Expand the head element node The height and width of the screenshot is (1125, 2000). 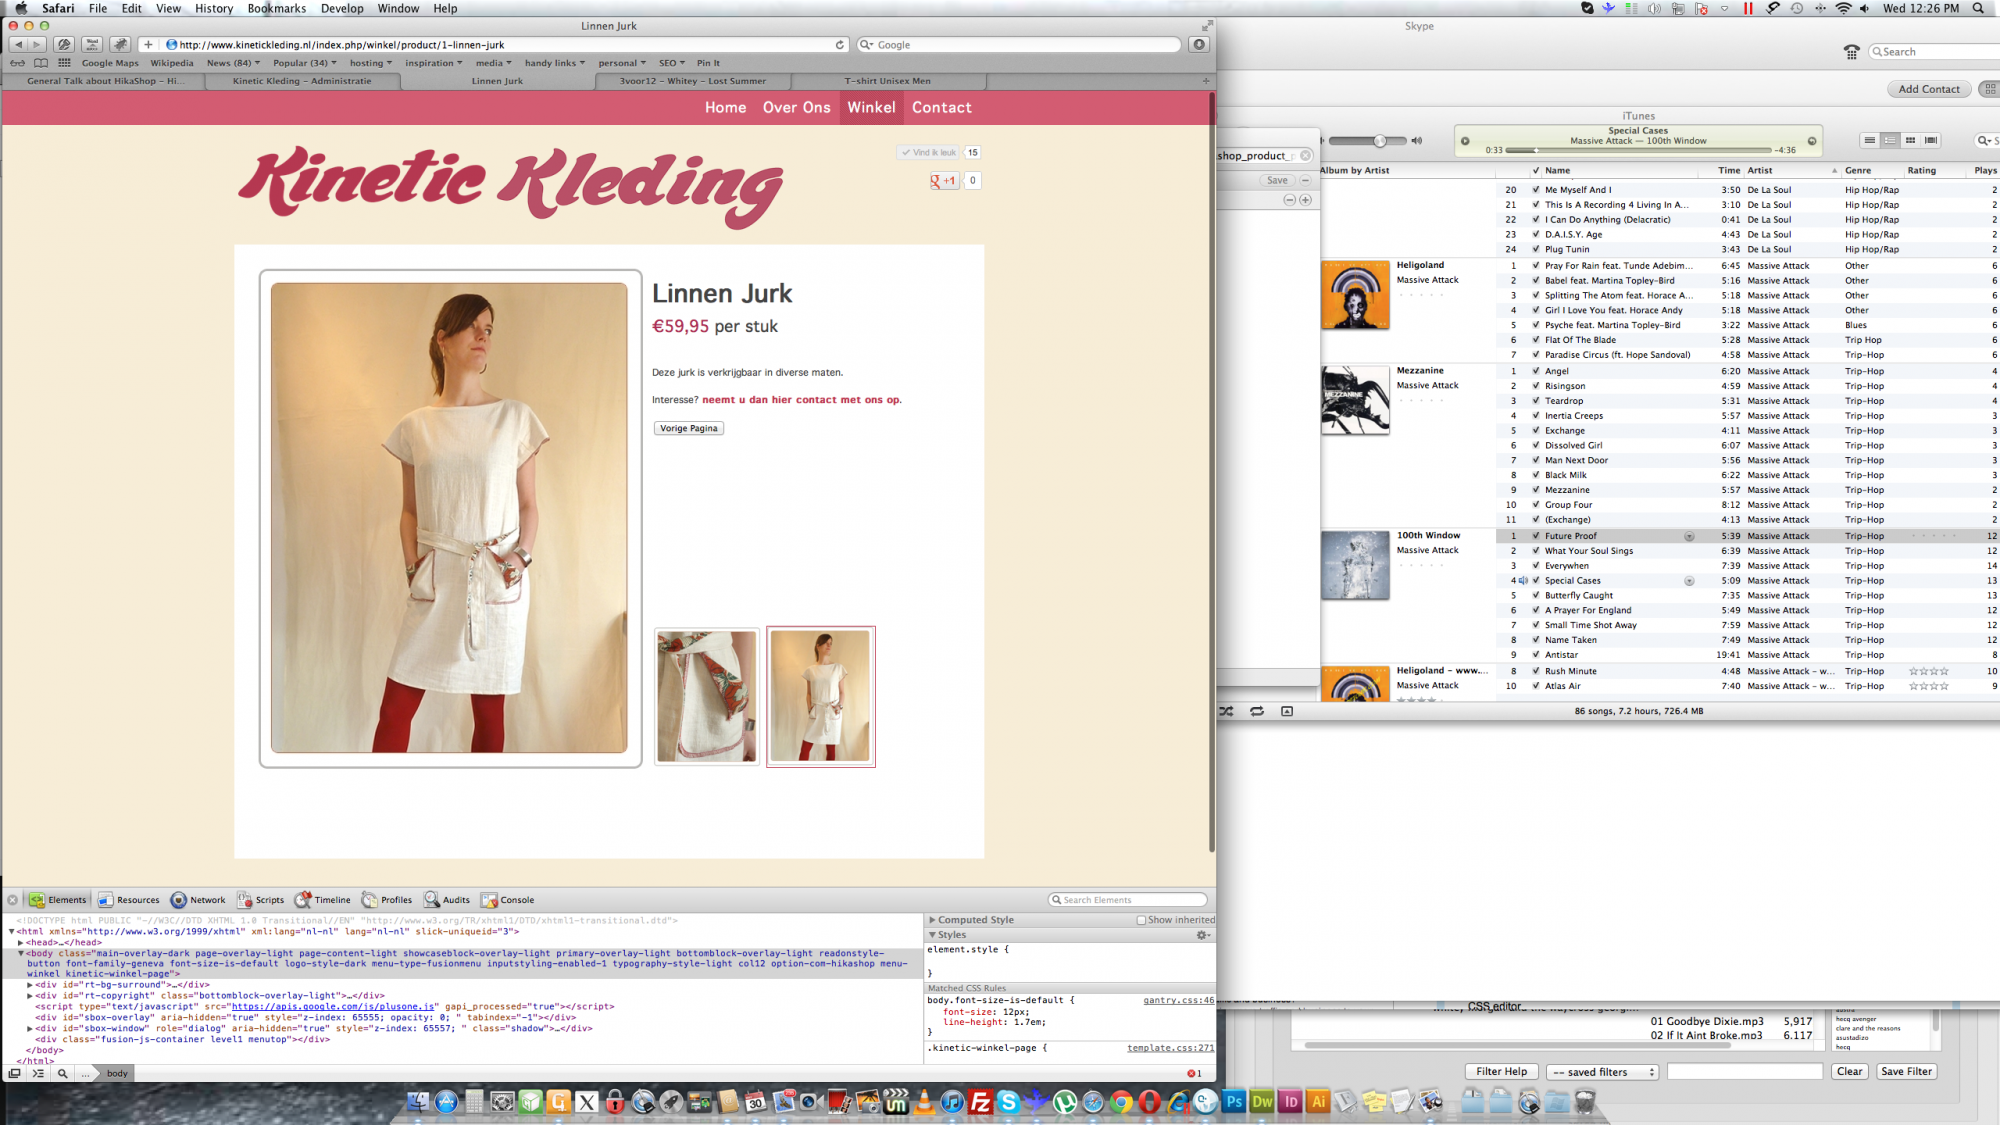(x=21, y=942)
